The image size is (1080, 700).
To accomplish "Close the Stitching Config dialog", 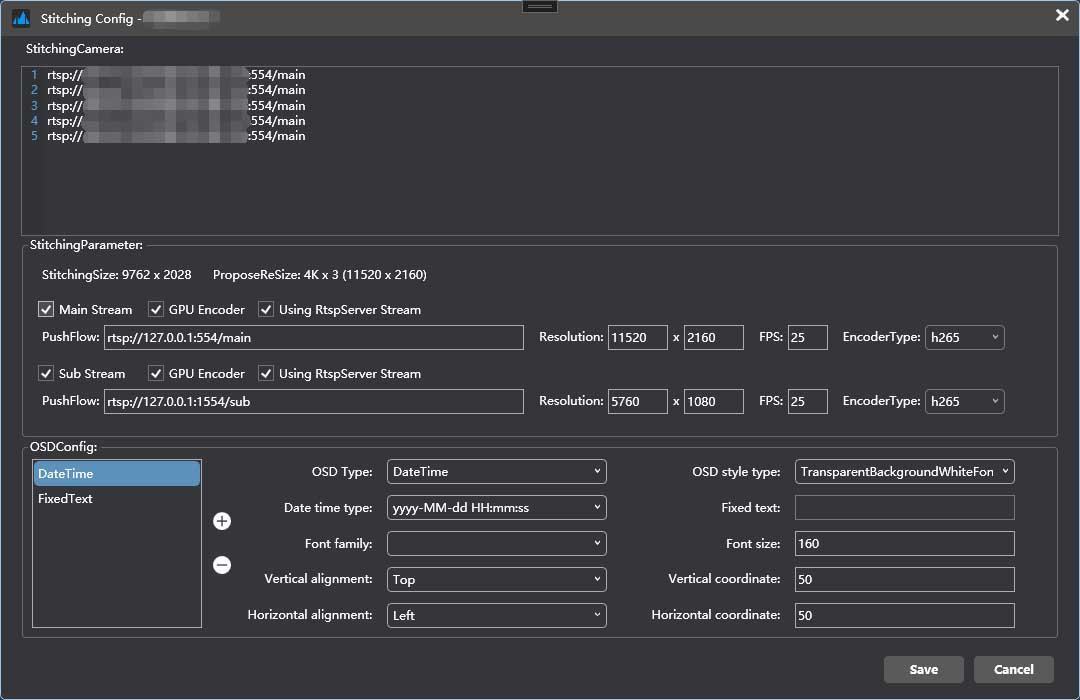I will (1062, 15).
